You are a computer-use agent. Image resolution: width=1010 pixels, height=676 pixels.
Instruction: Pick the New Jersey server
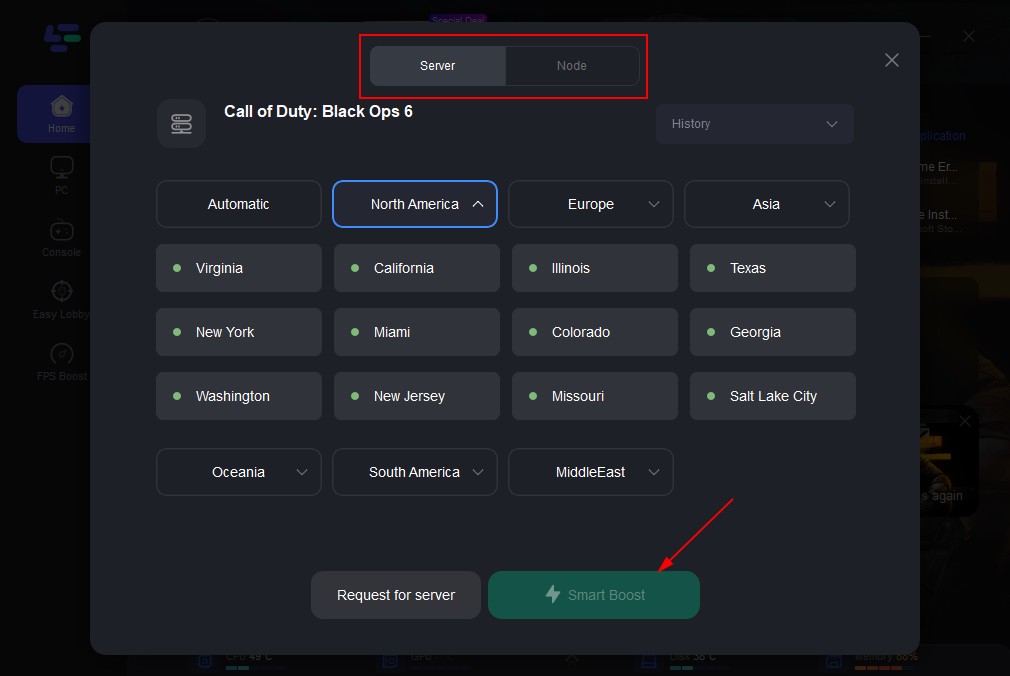coord(417,396)
